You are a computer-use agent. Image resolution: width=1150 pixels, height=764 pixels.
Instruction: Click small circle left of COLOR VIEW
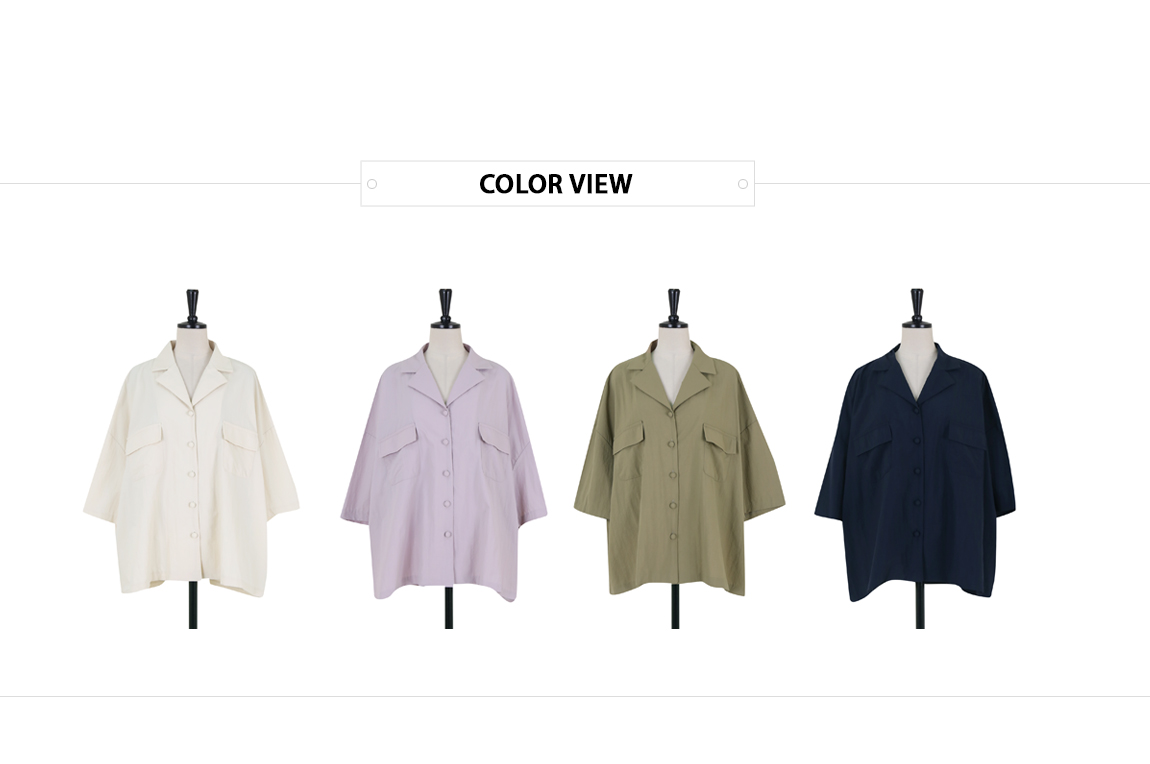[x=372, y=184]
